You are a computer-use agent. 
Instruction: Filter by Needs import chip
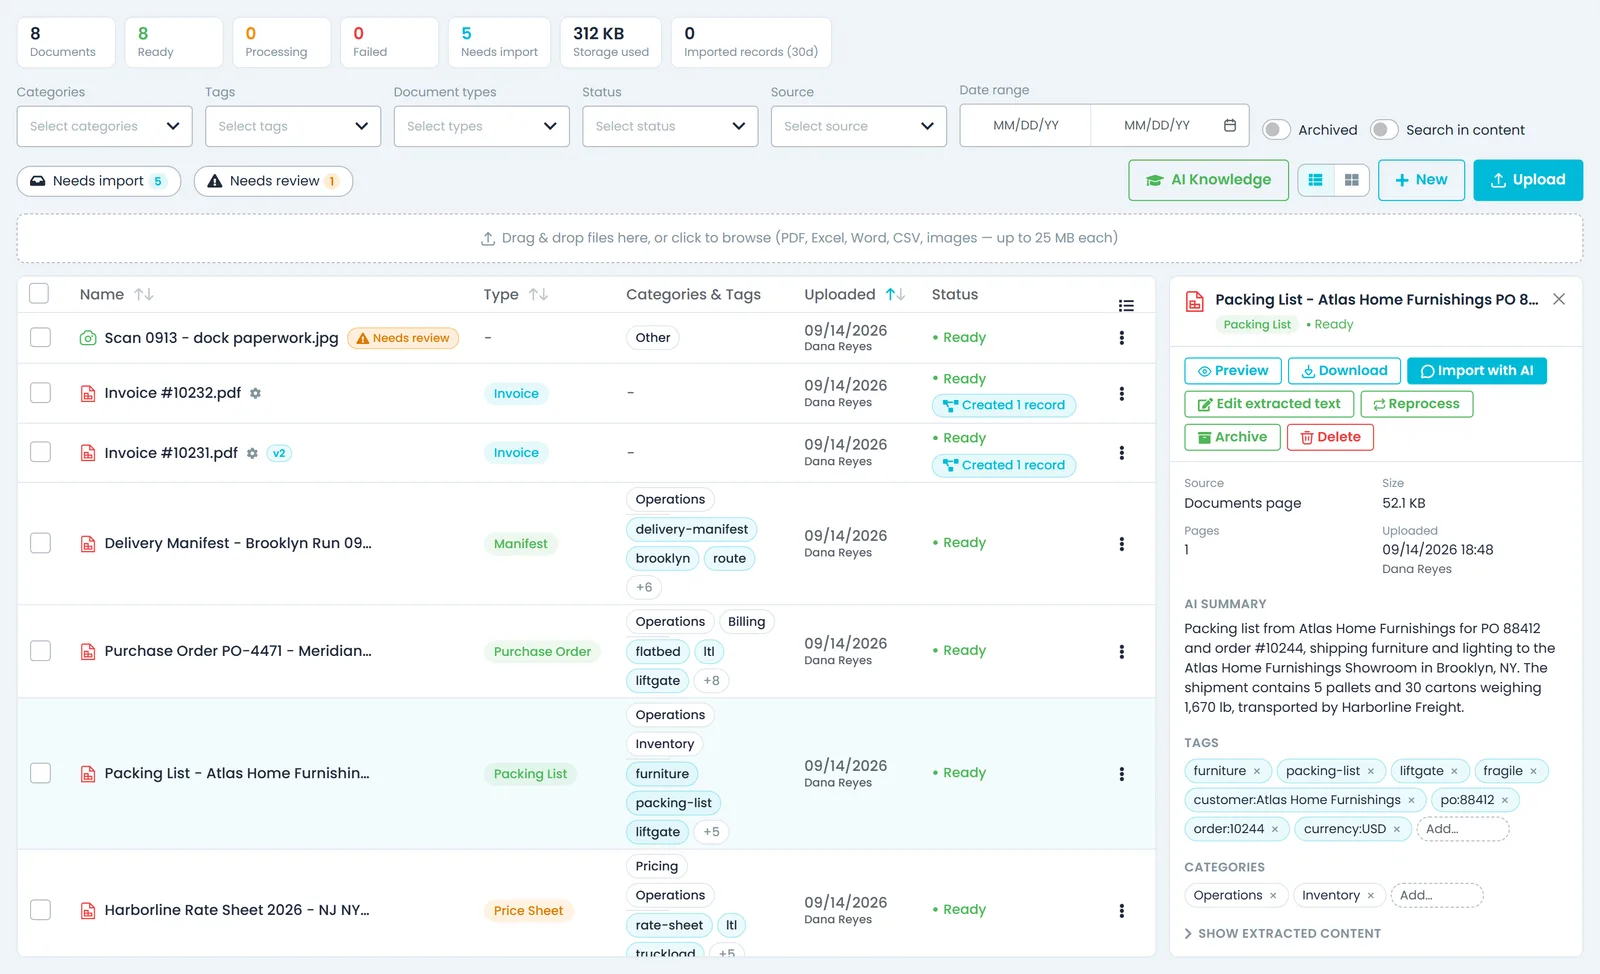pyautogui.click(x=99, y=181)
